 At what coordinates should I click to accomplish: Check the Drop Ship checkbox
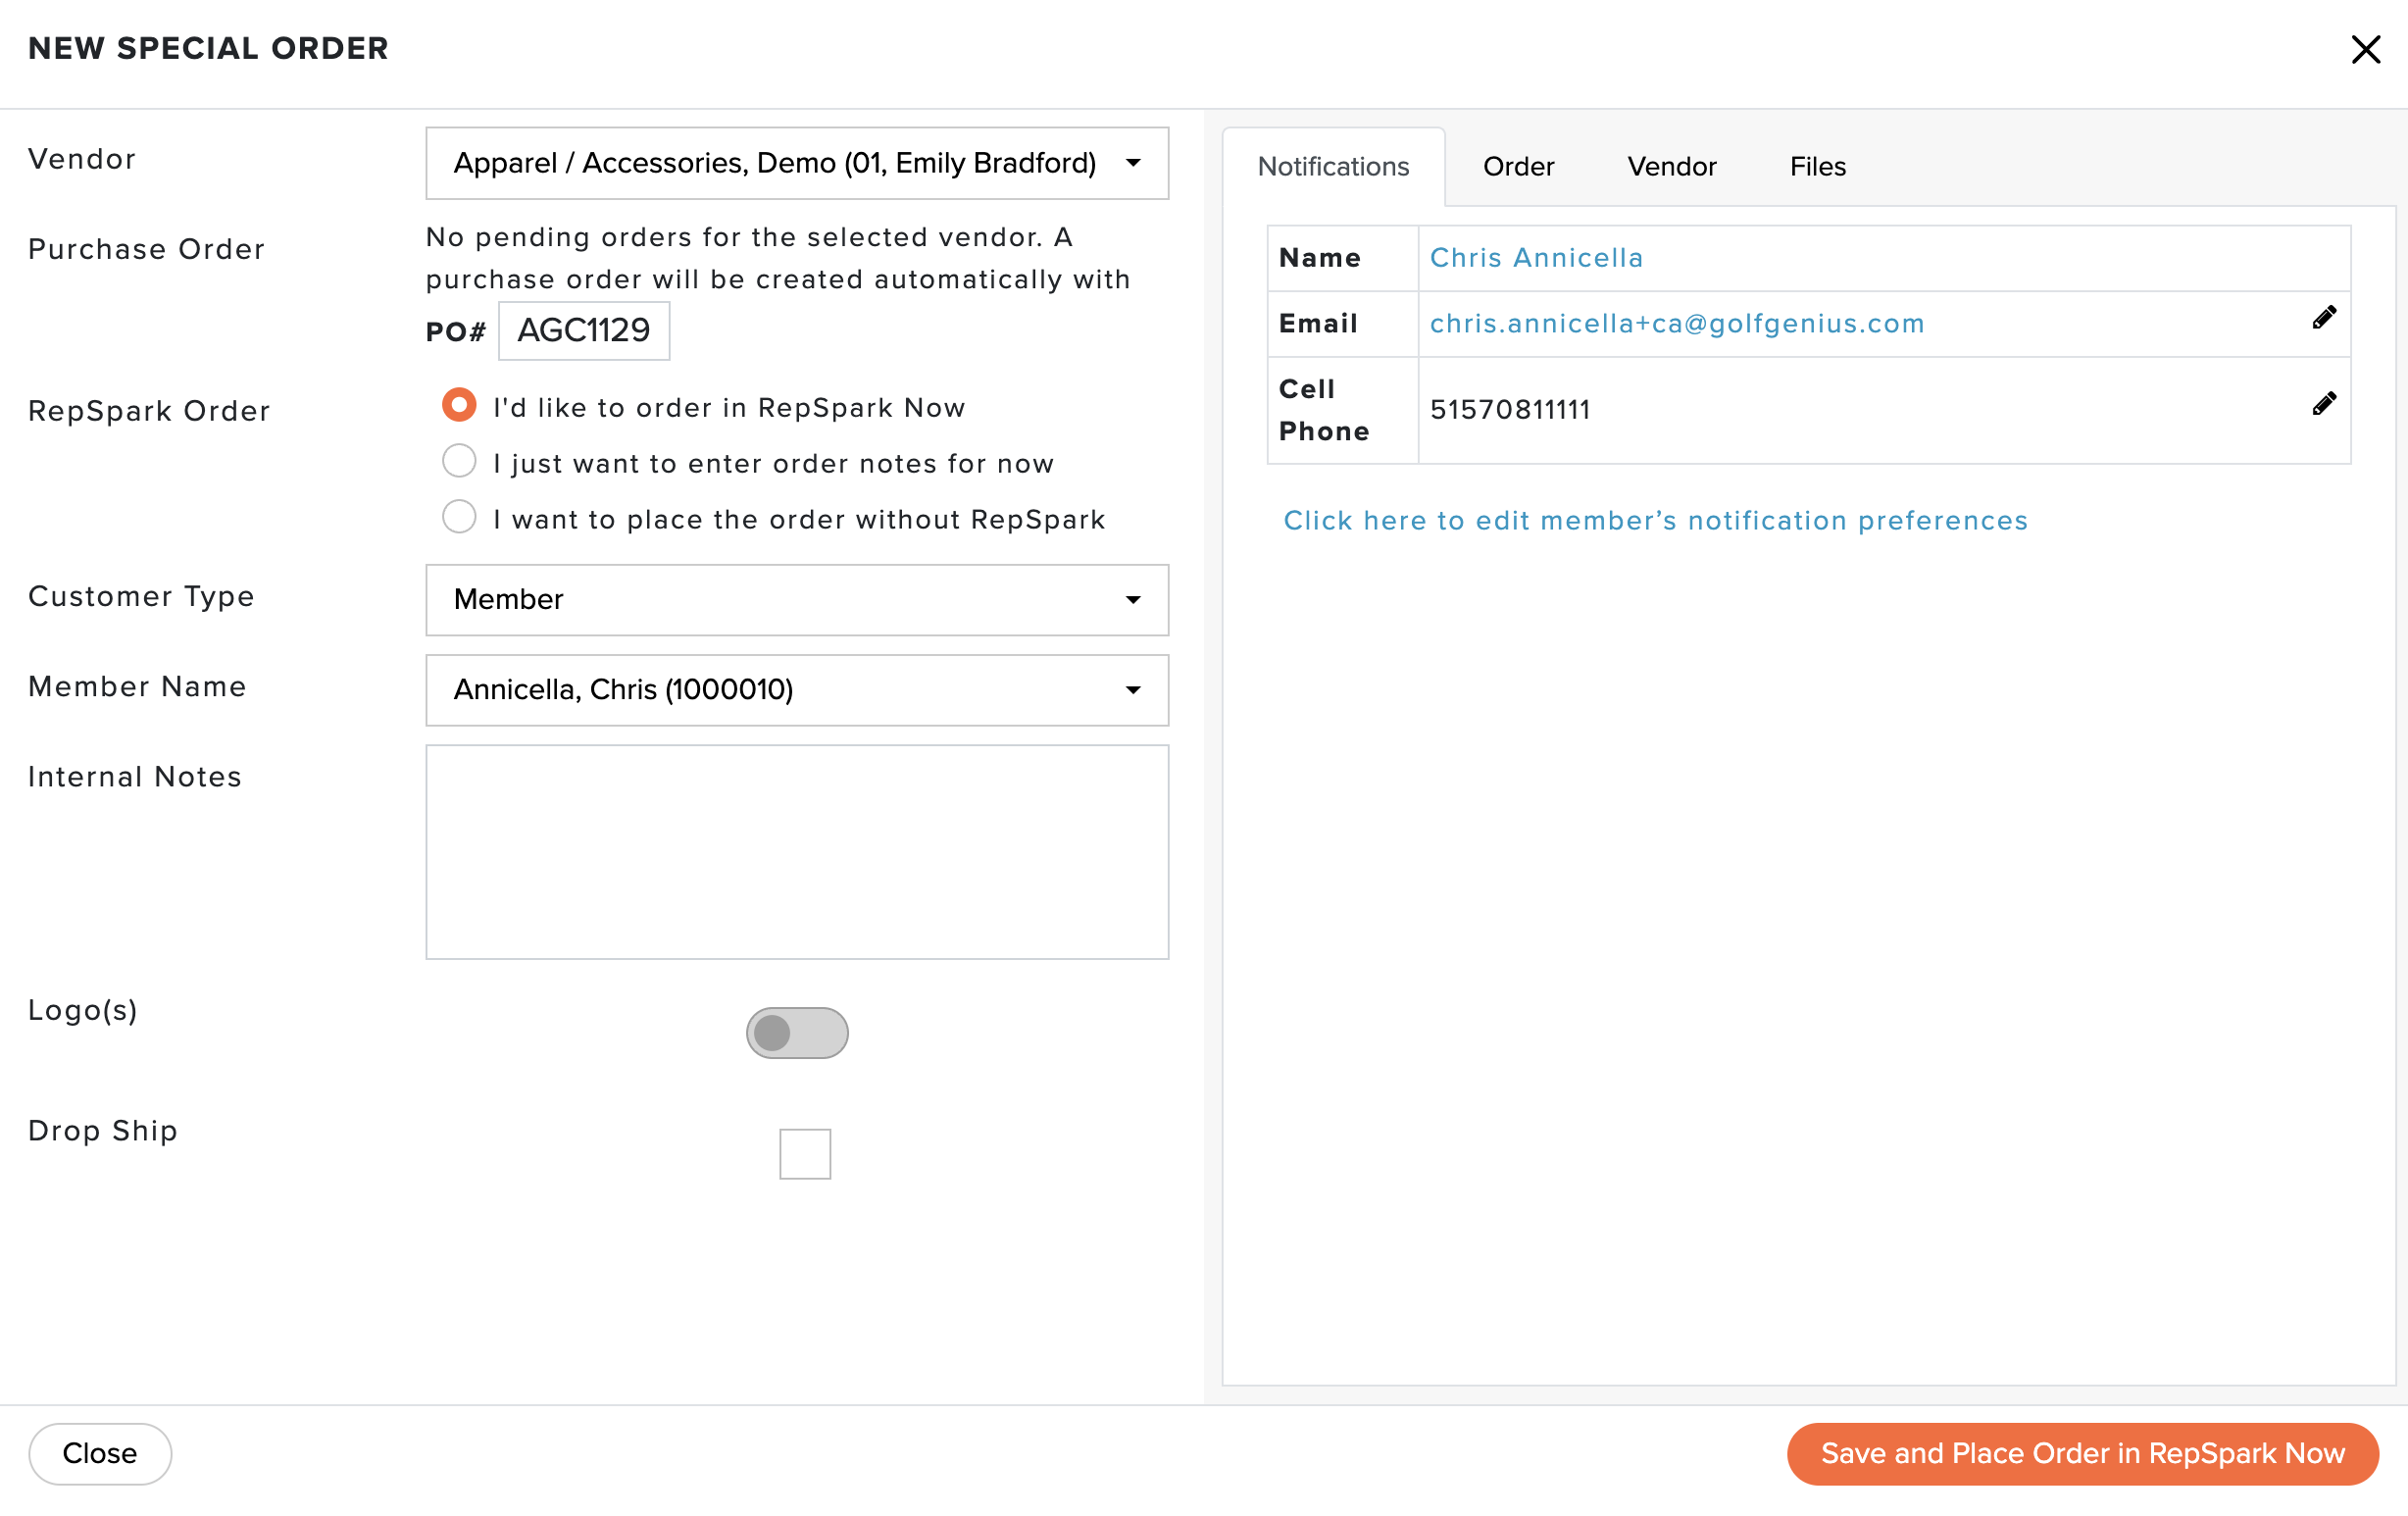click(805, 1154)
